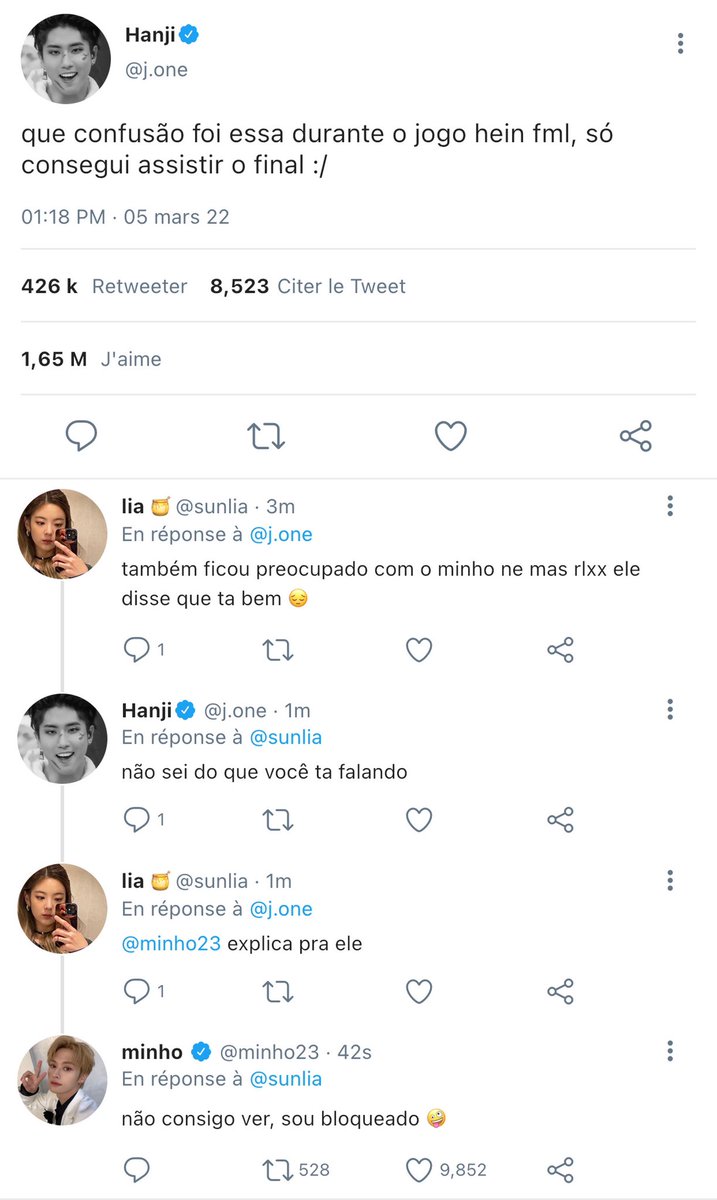717x1200 pixels.
Task: Open minho's profile avatar
Action: click(x=63, y=1081)
